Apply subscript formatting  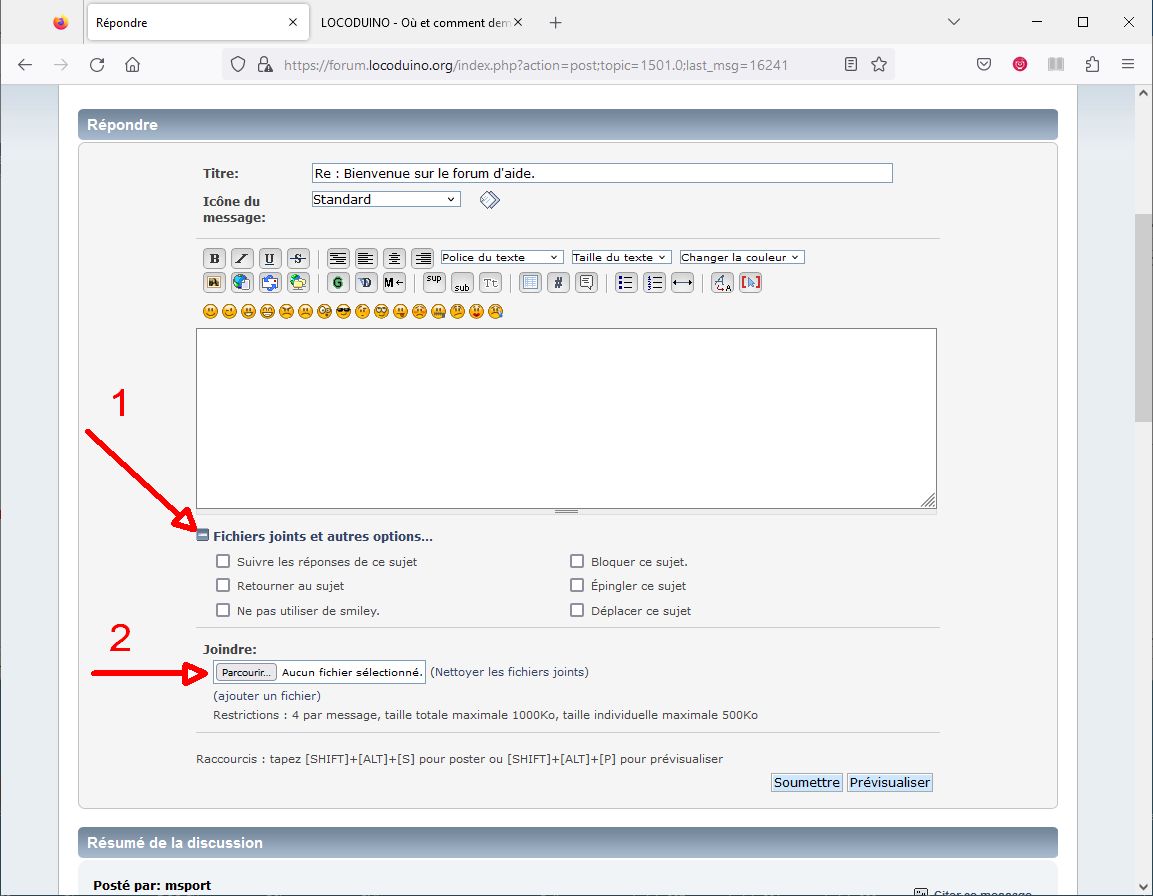click(x=462, y=282)
